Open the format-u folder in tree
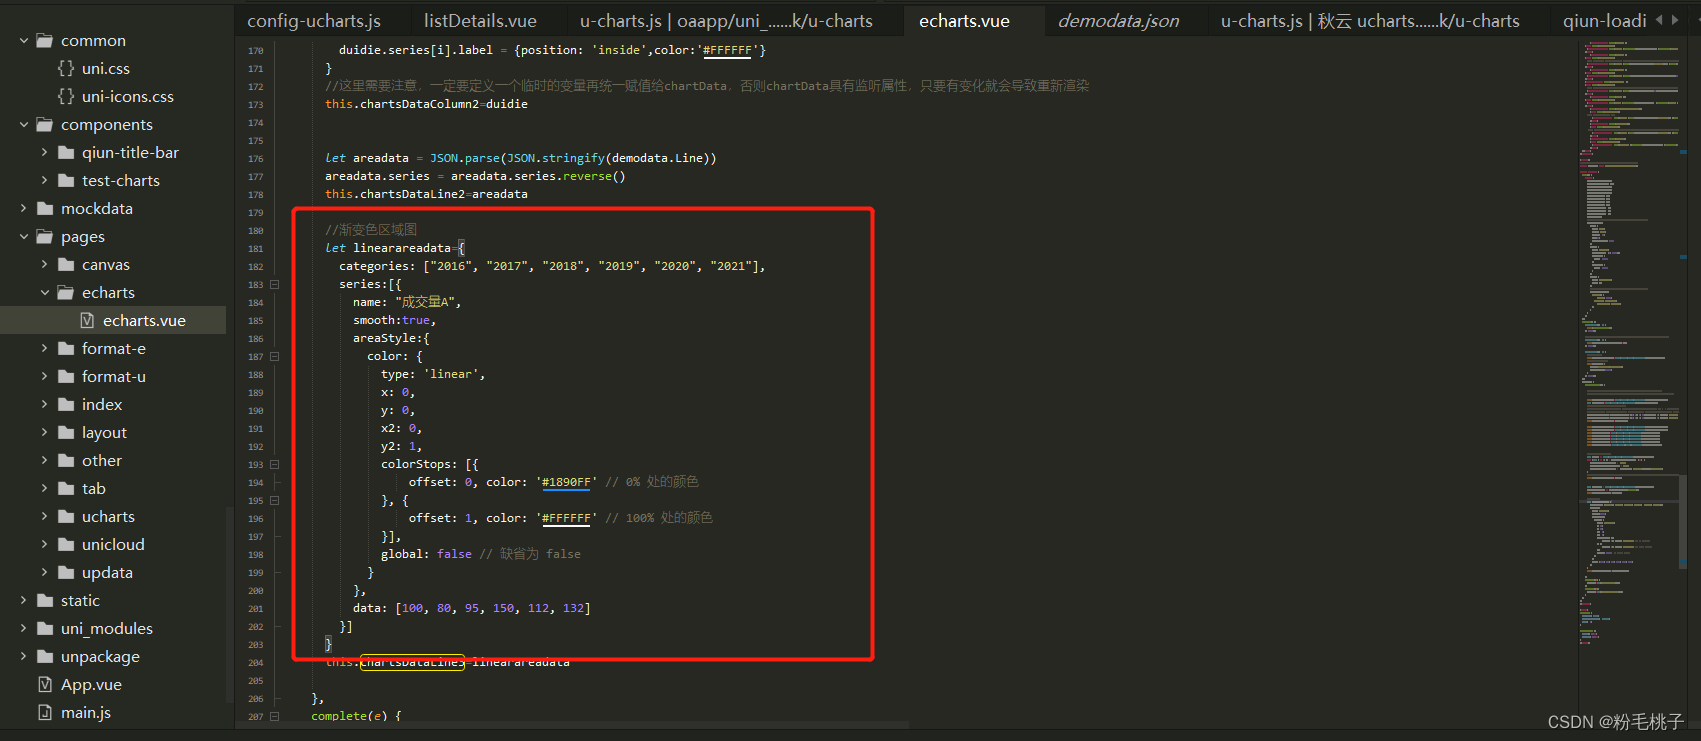Screen dimensions: 1701x741 coord(113,377)
